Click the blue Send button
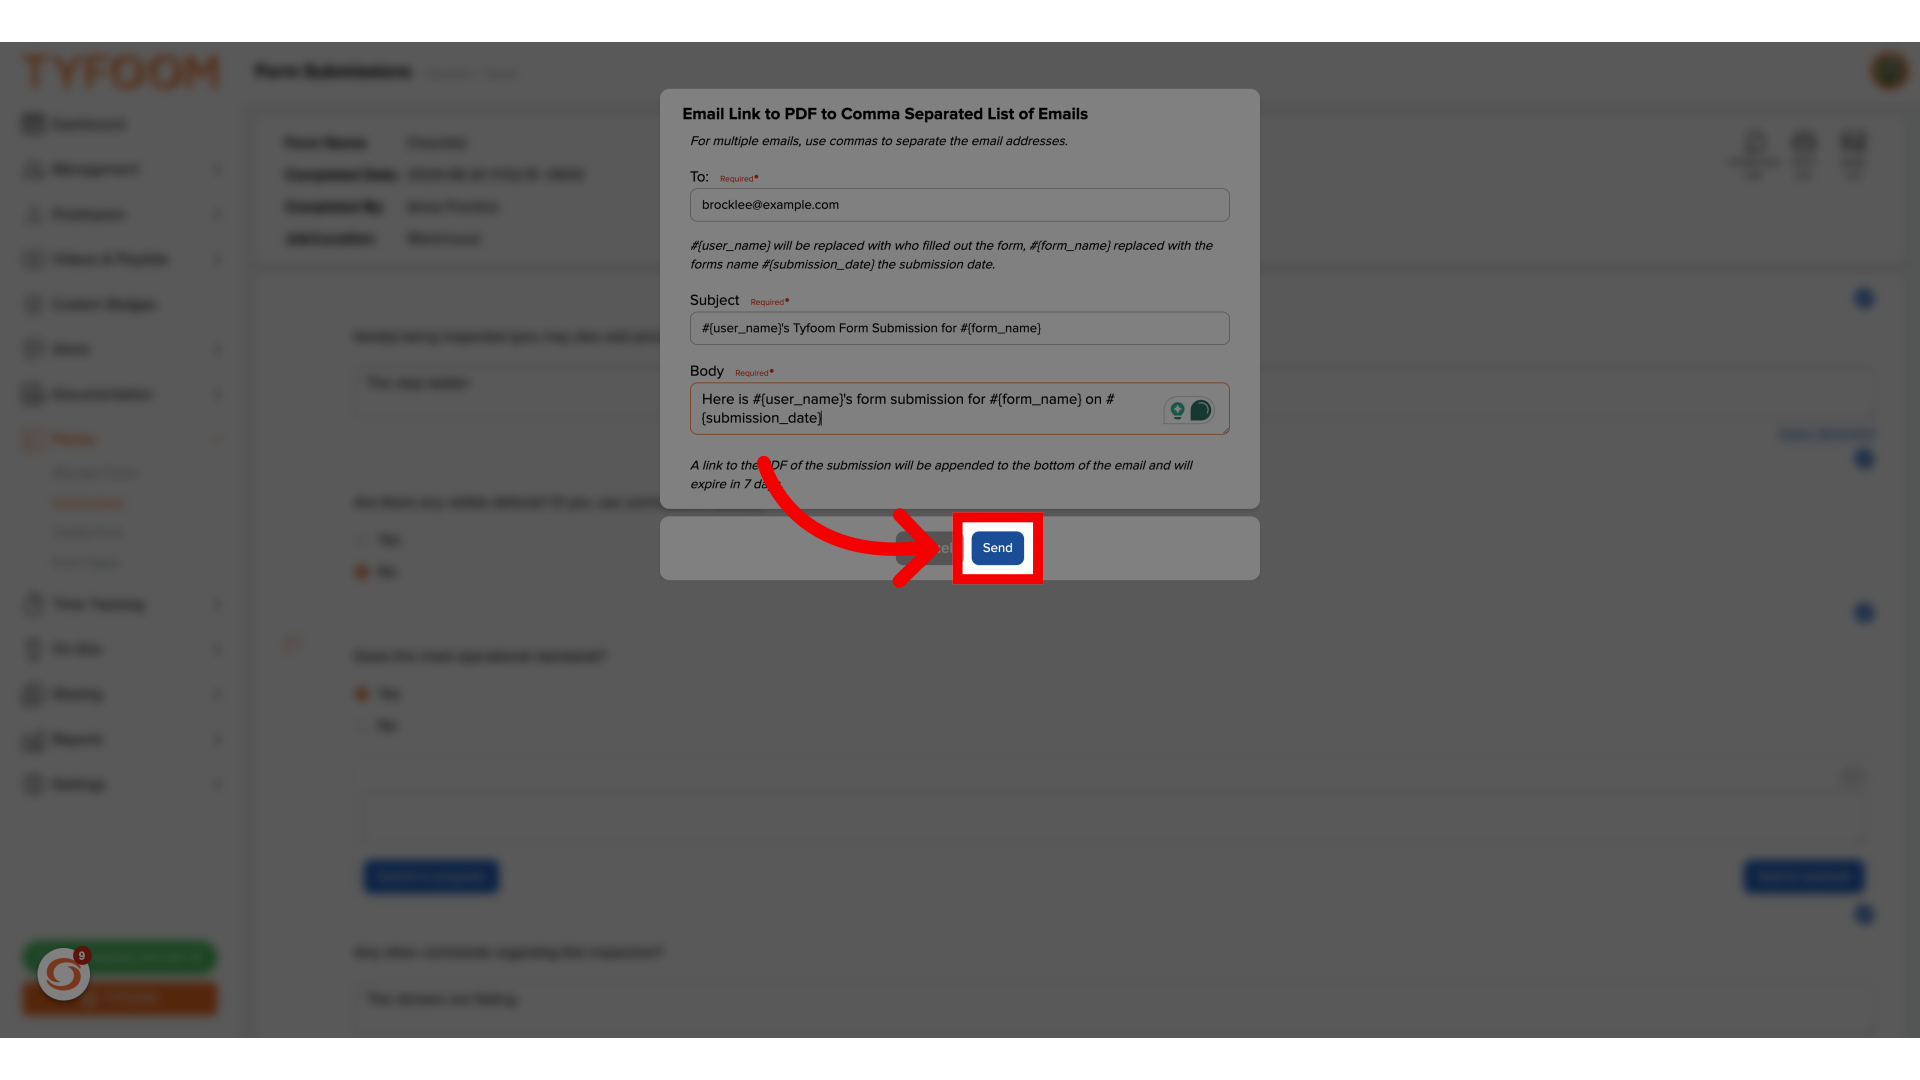The height and width of the screenshot is (1080, 1920). (997, 548)
